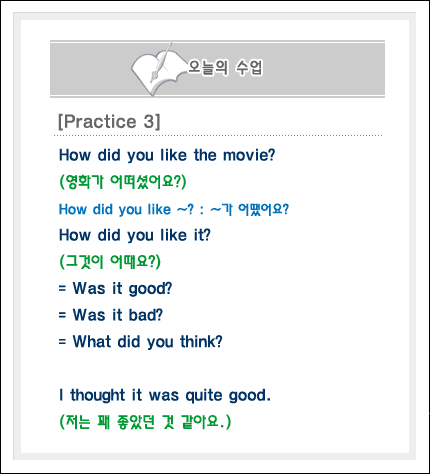430x474 pixels.
Task: Select the sentence How did you like it?
Action: click(135, 235)
